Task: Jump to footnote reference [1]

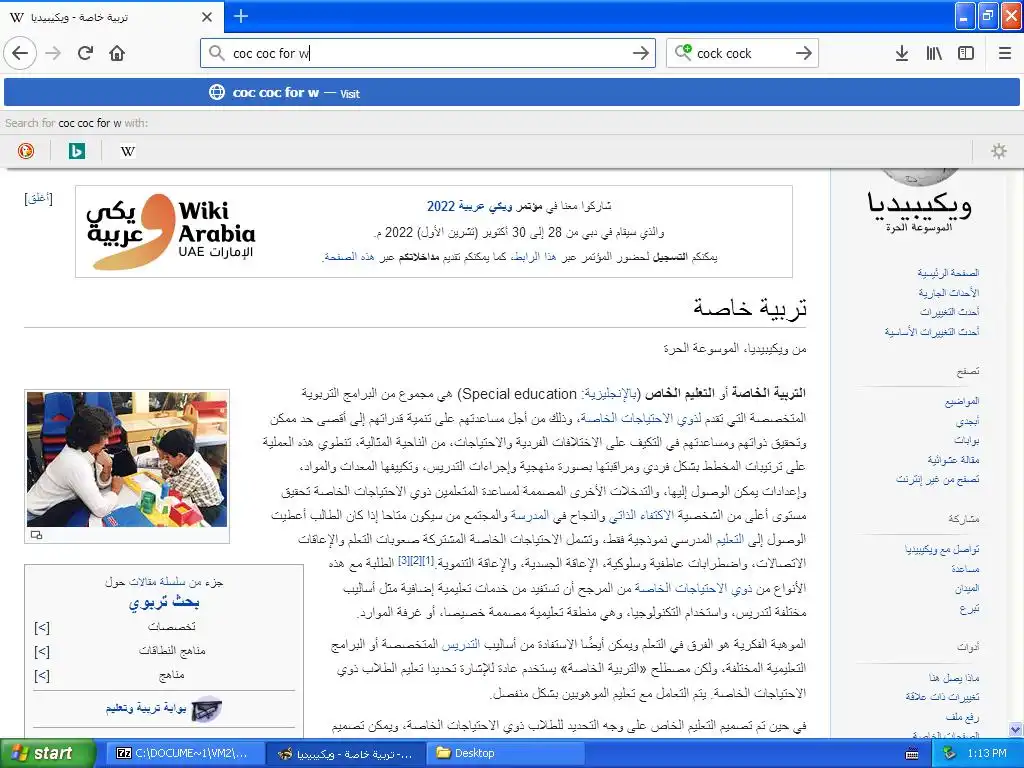Action: tap(428, 560)
